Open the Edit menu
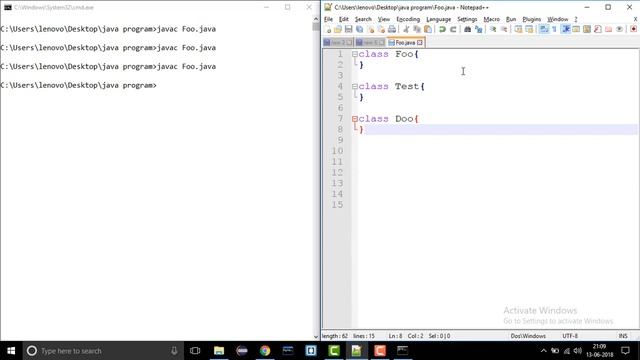The image size is (640, 360). click(x=344, y=19)
